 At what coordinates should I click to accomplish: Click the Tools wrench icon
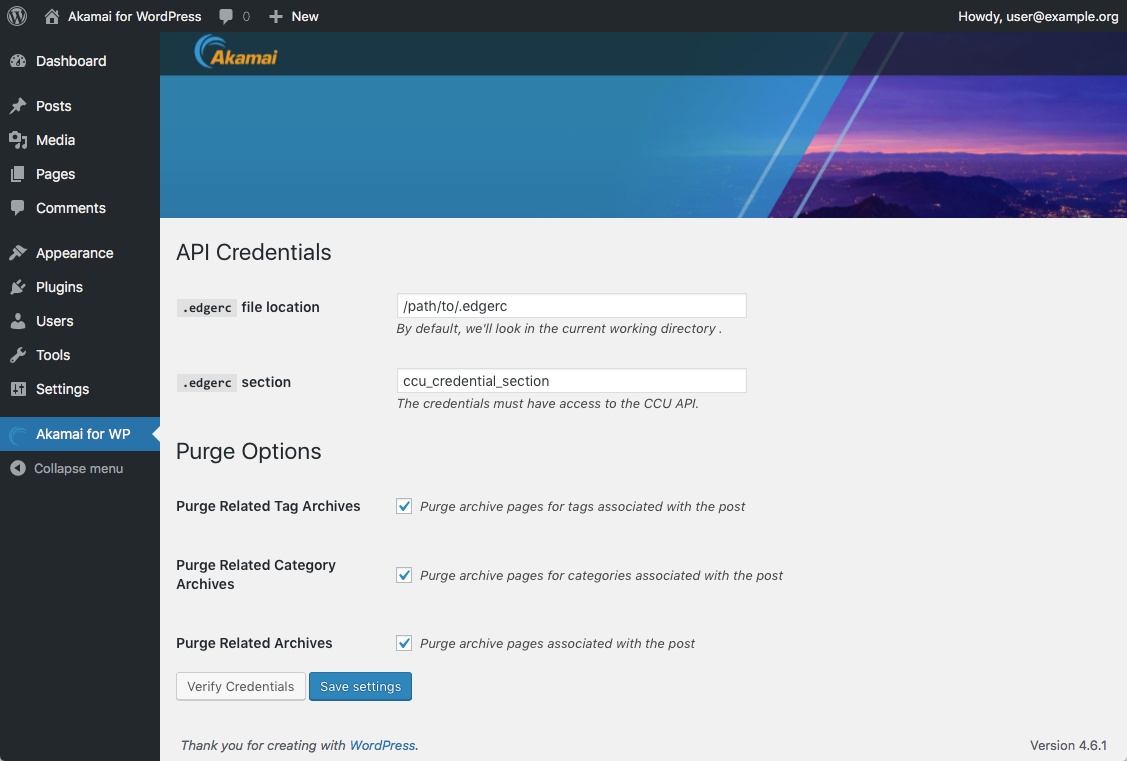point(18,355)
